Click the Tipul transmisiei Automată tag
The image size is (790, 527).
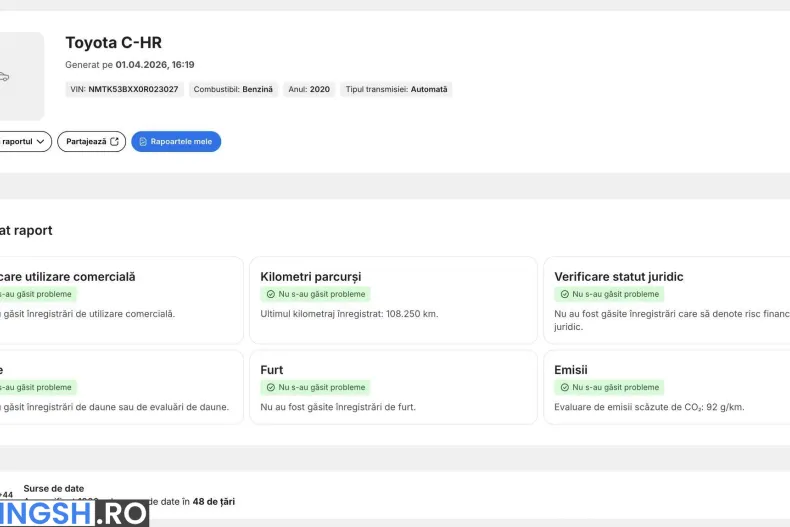click(396, 89)
